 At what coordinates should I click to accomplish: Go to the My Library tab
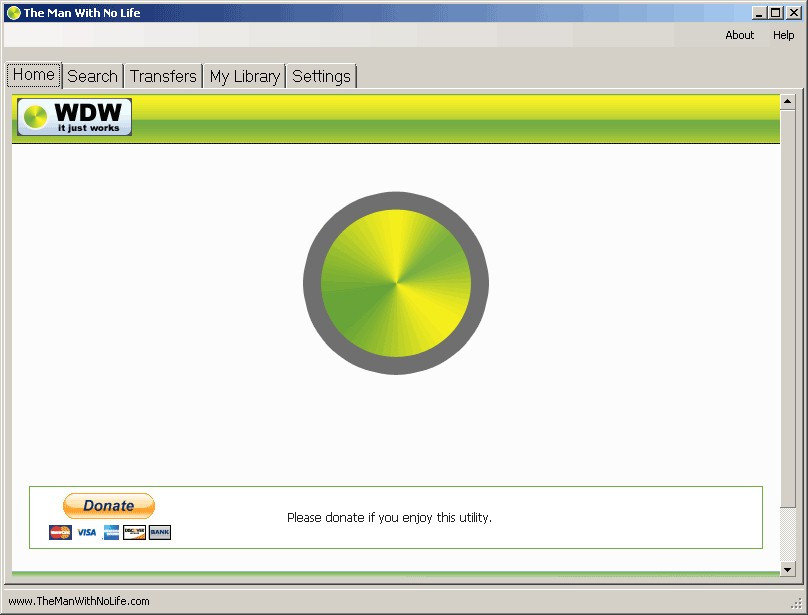click(244, 76)
